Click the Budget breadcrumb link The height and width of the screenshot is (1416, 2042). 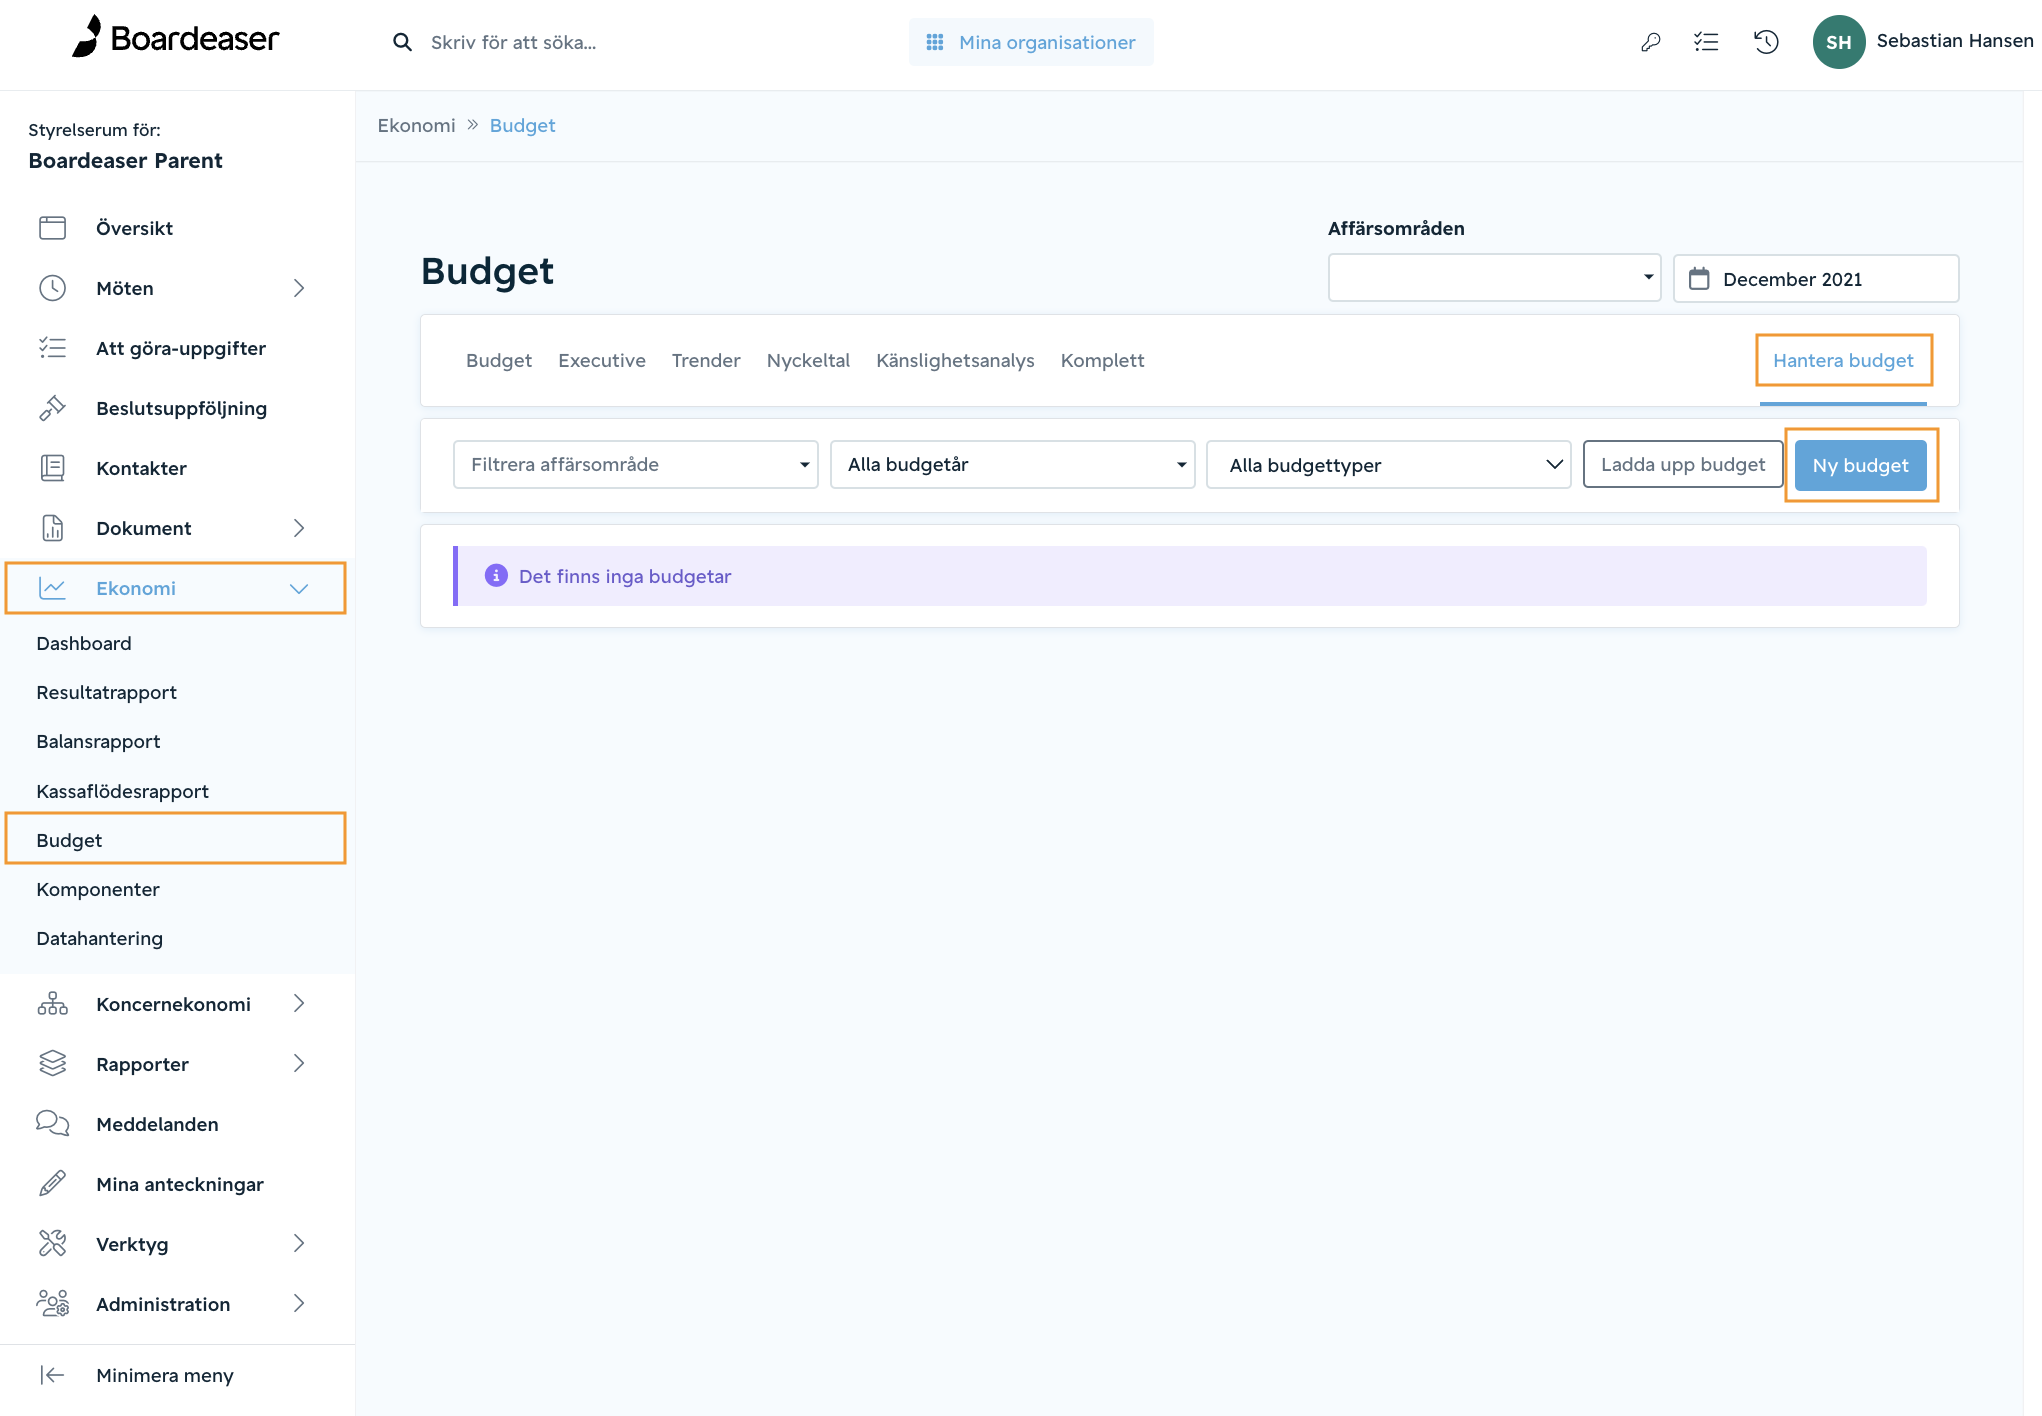point(522,125)
